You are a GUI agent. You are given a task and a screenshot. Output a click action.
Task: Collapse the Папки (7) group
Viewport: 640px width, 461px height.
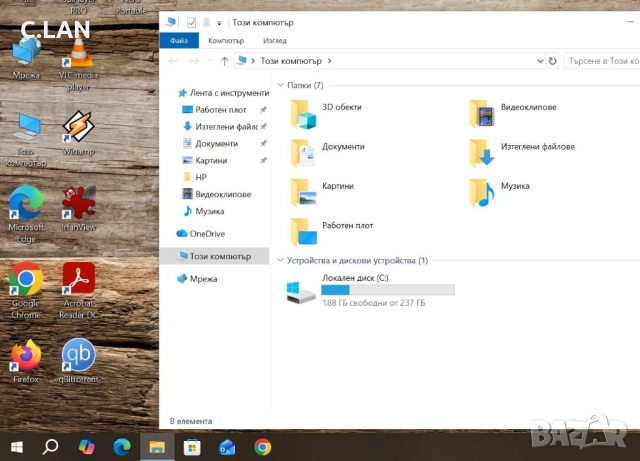(280, 85)
